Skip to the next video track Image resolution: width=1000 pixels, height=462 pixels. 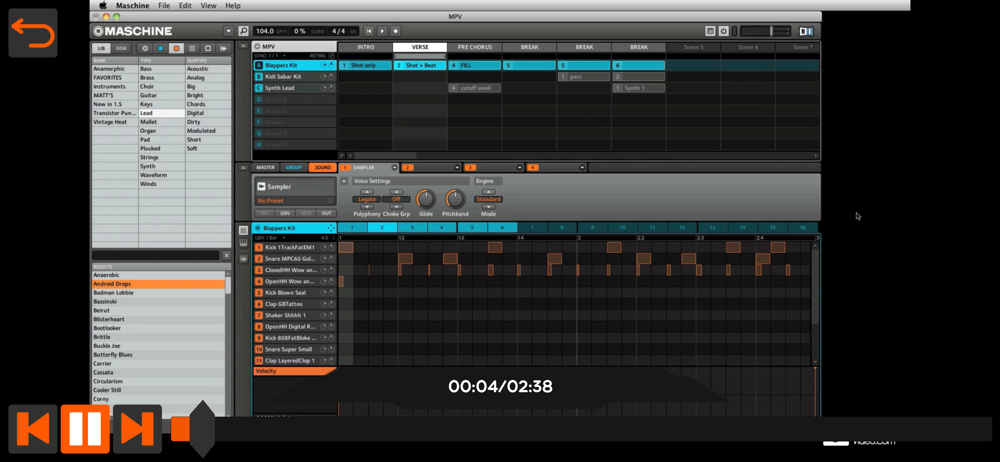[x=137, y=428]
